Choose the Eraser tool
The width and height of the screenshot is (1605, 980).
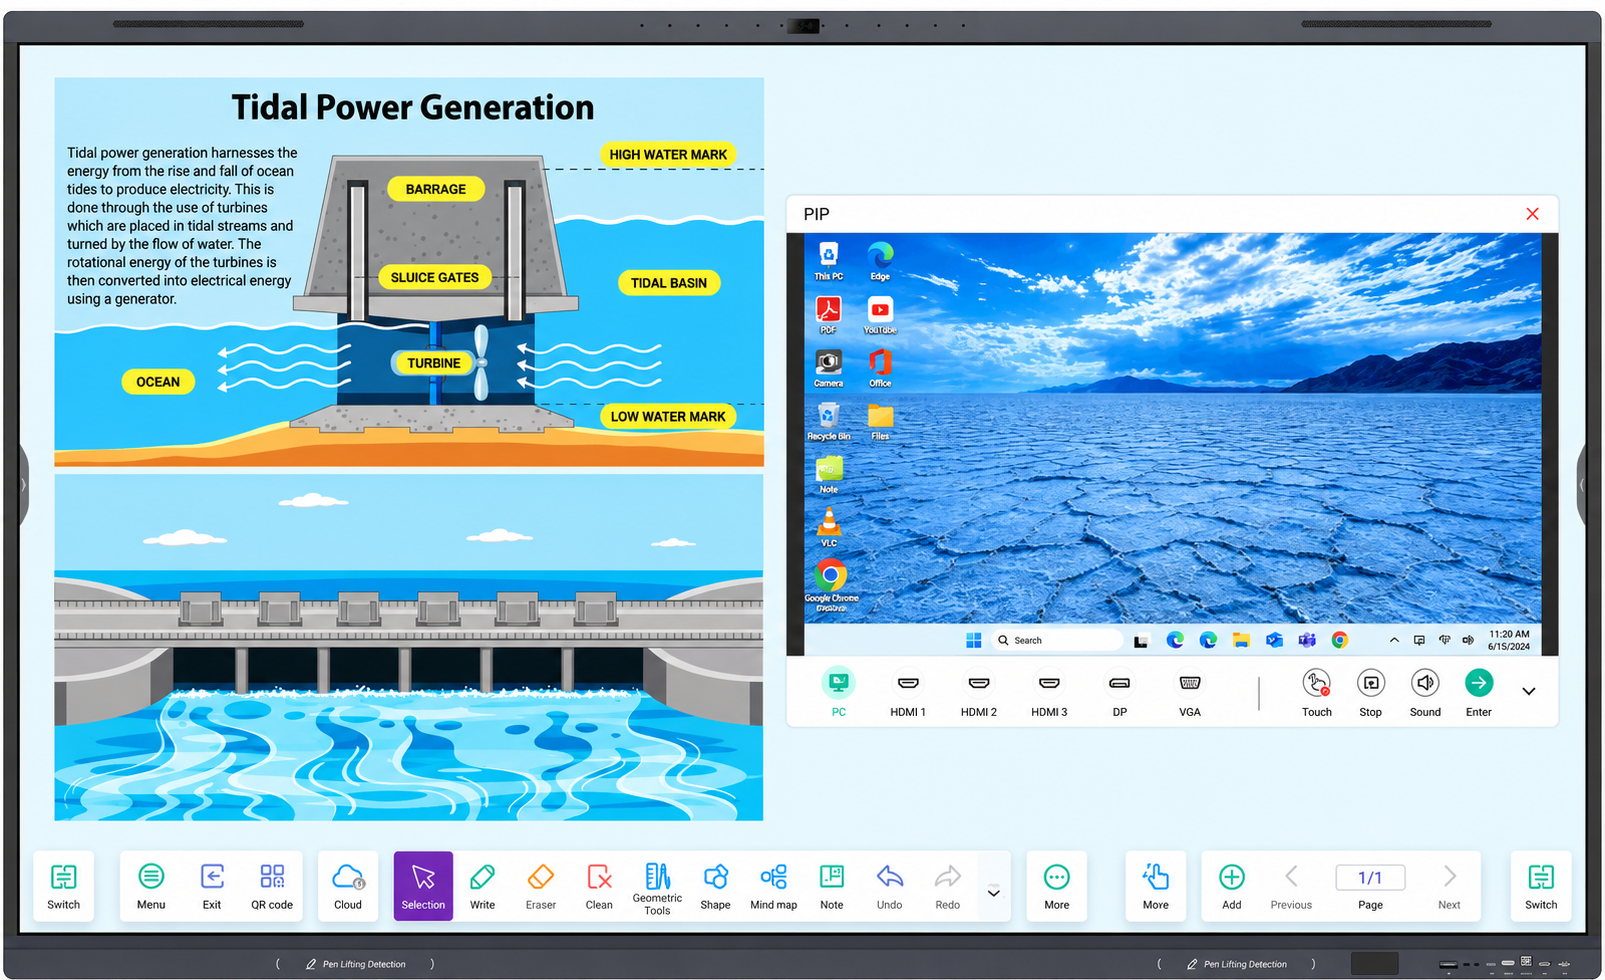click(541, 886)
